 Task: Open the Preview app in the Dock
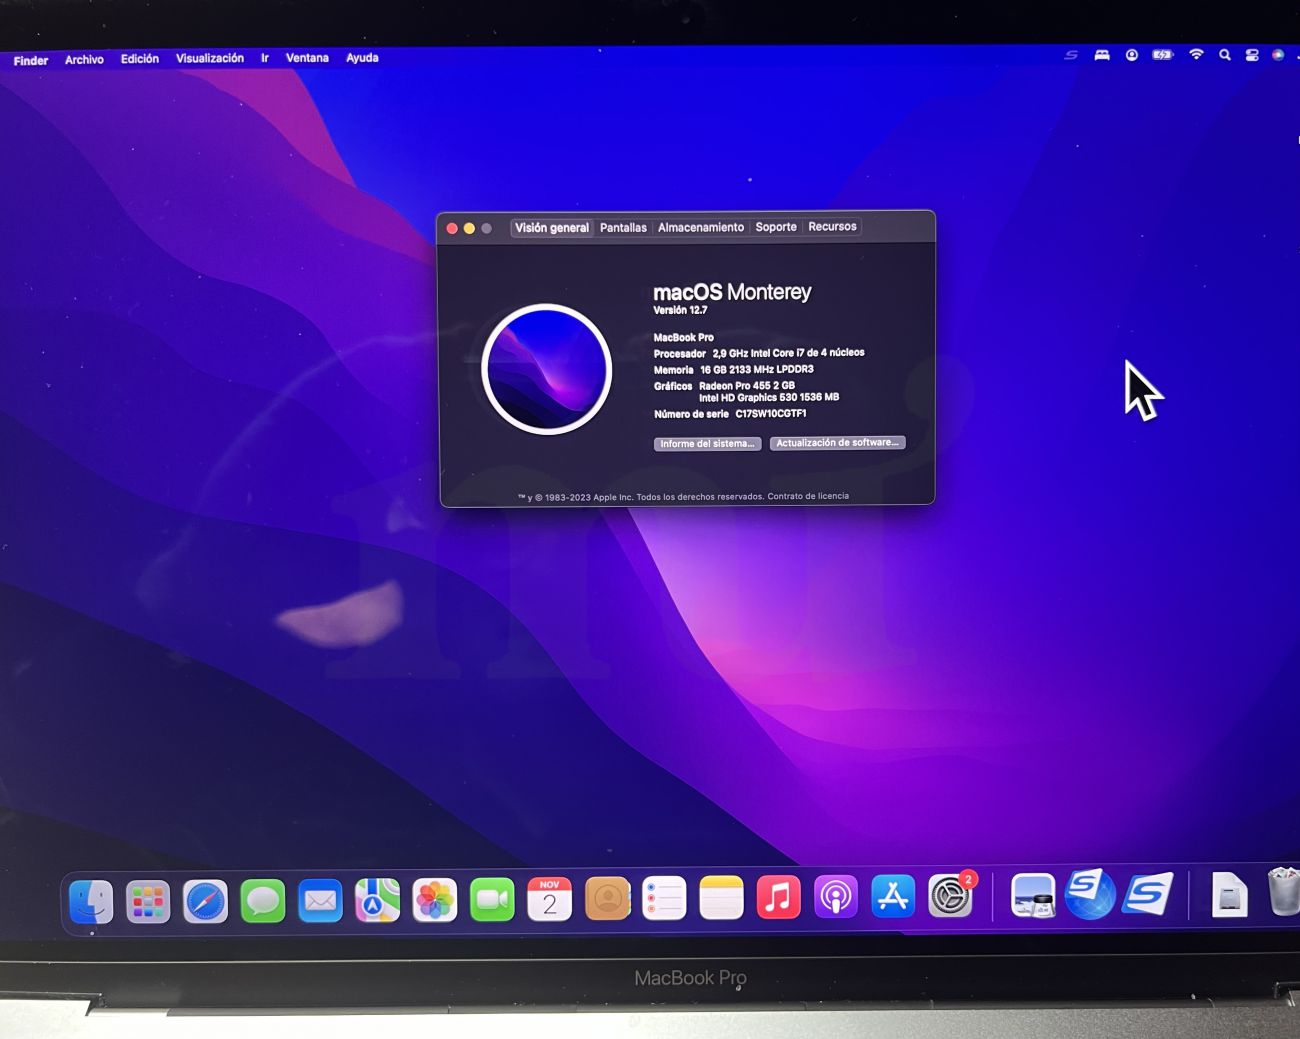1033,895
